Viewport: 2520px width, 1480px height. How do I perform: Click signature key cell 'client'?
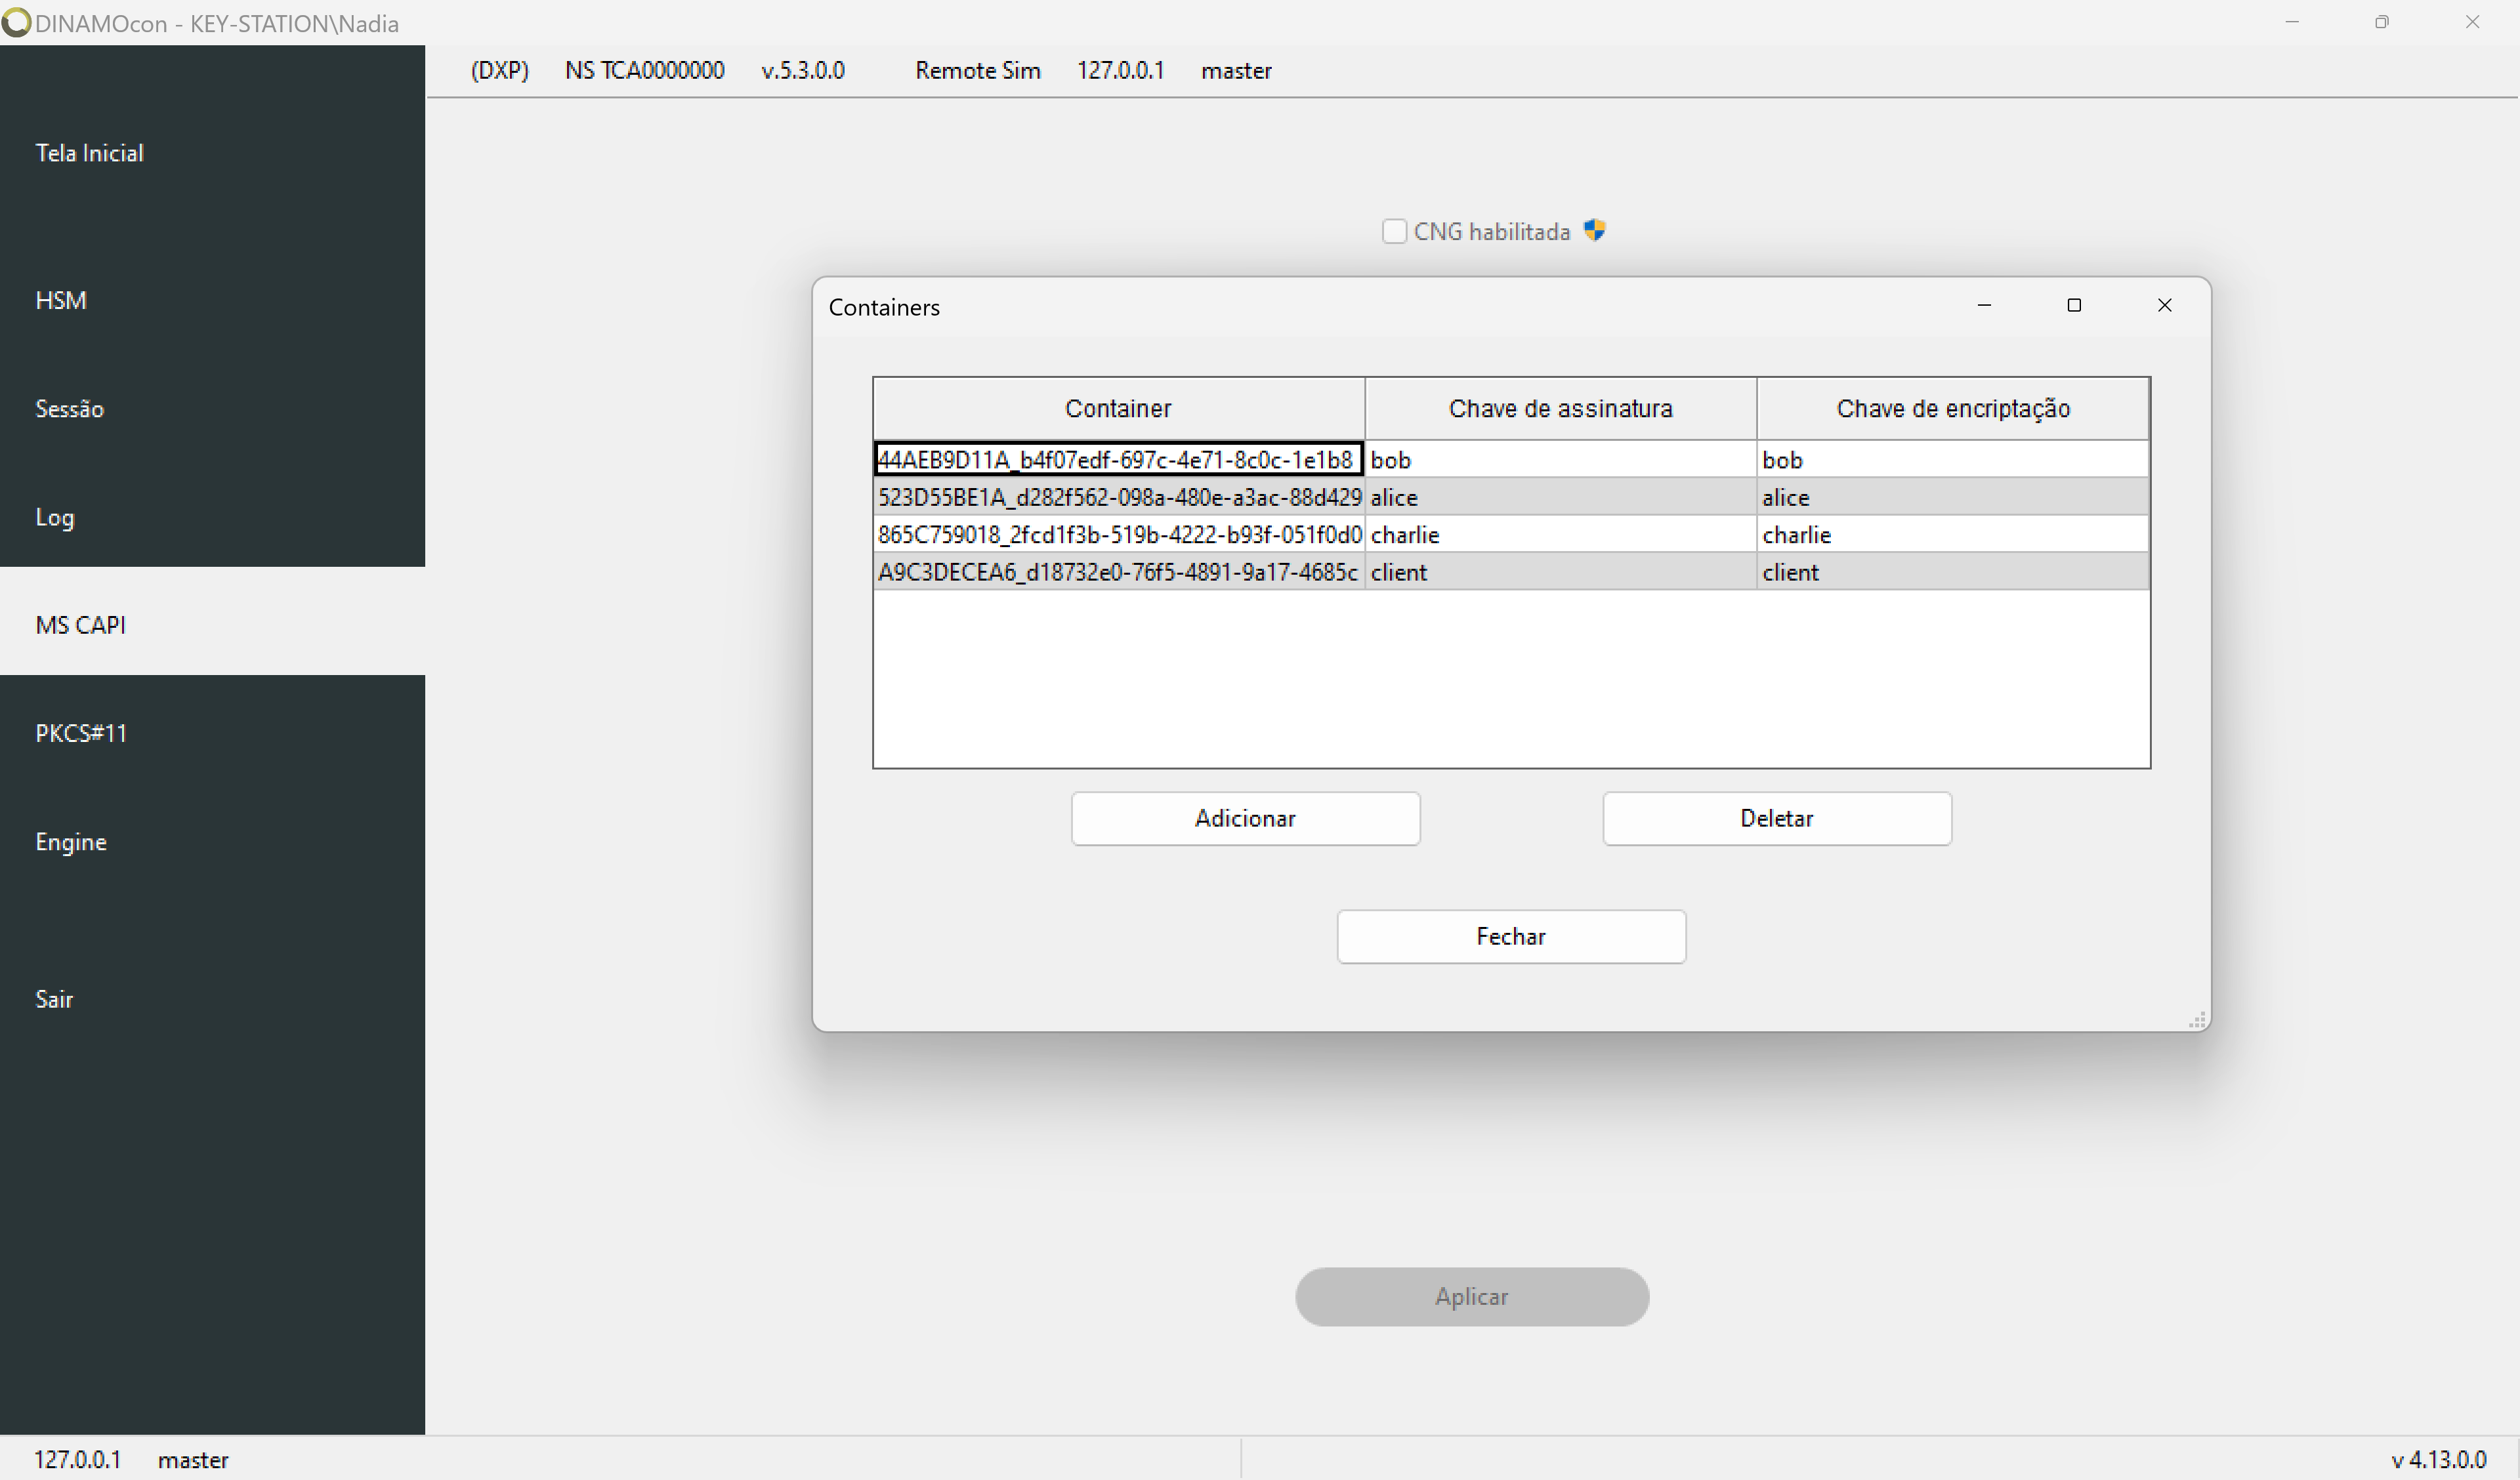click(1560, 572)
